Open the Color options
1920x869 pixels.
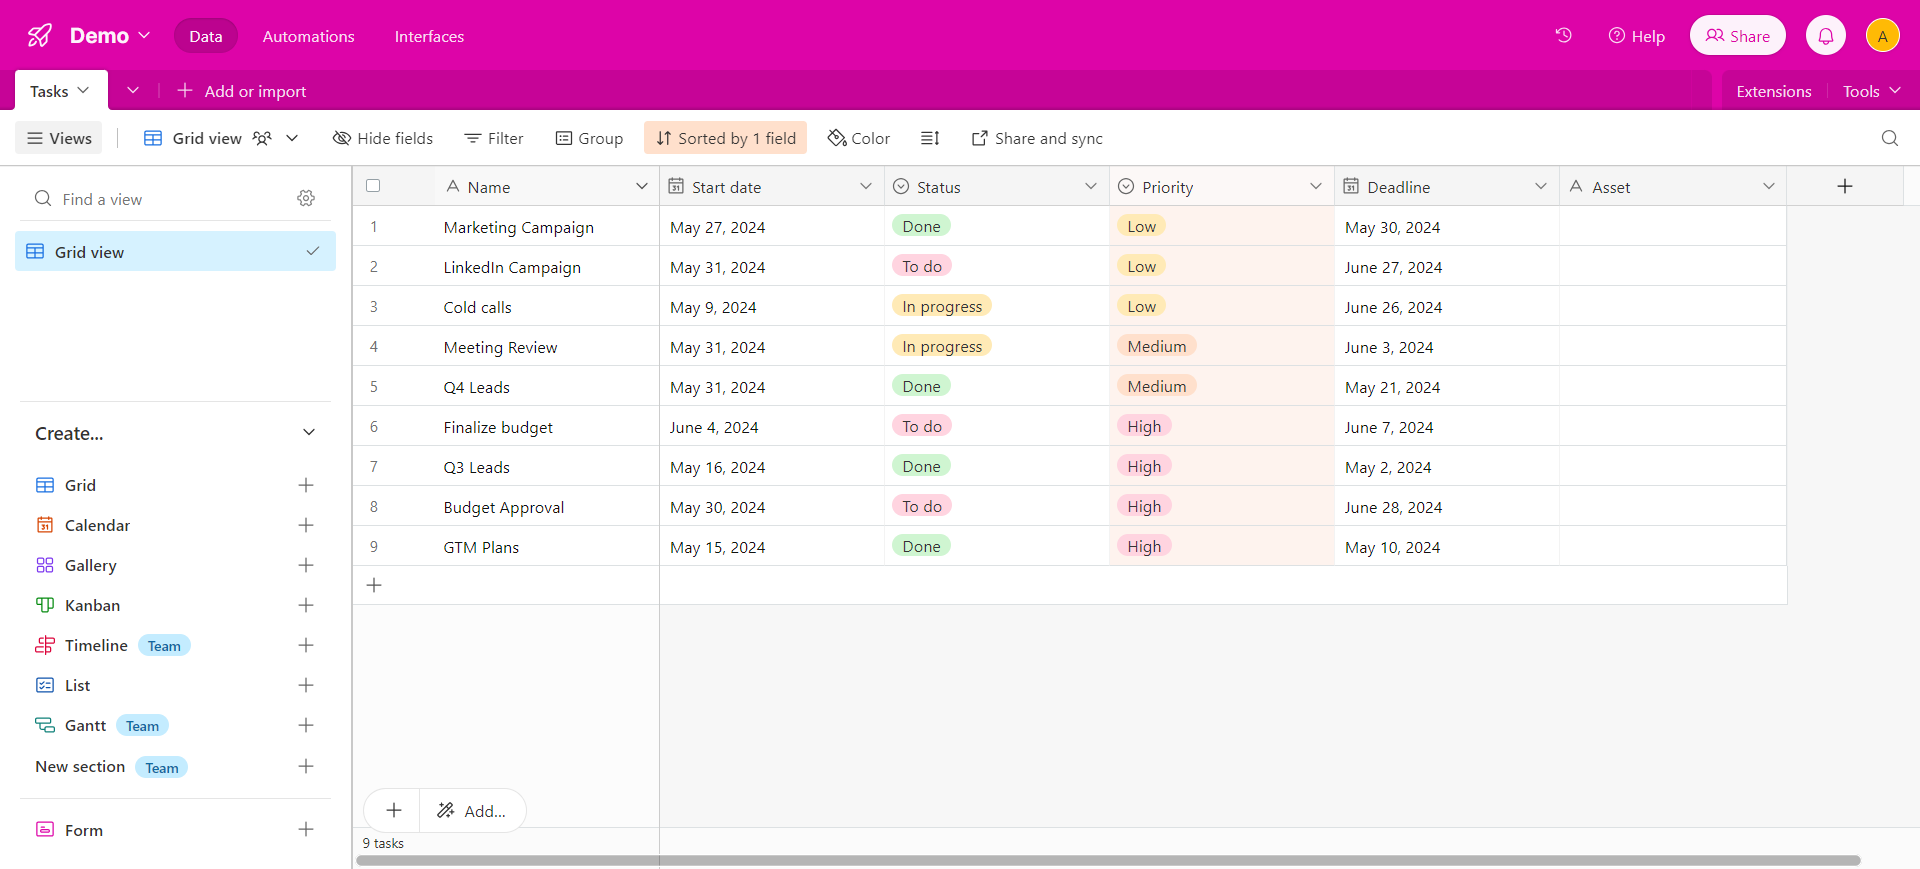(x=859, y=138)
